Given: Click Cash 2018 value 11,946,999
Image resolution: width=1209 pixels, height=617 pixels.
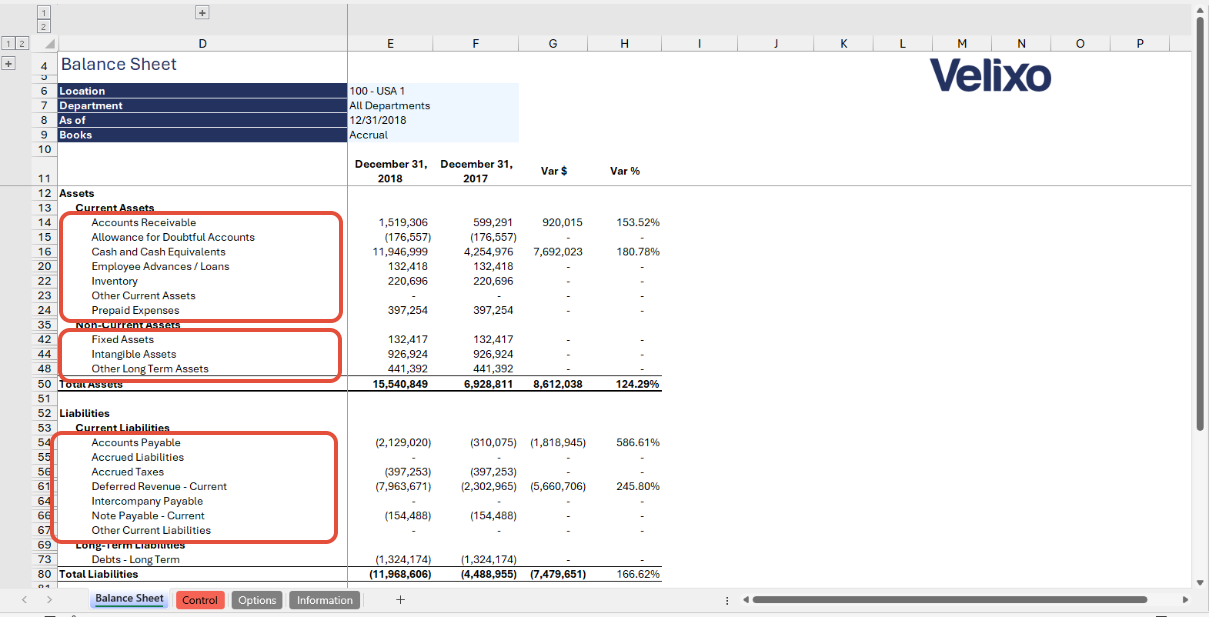Looking at the screenshot, I should (x=400, y=252).
